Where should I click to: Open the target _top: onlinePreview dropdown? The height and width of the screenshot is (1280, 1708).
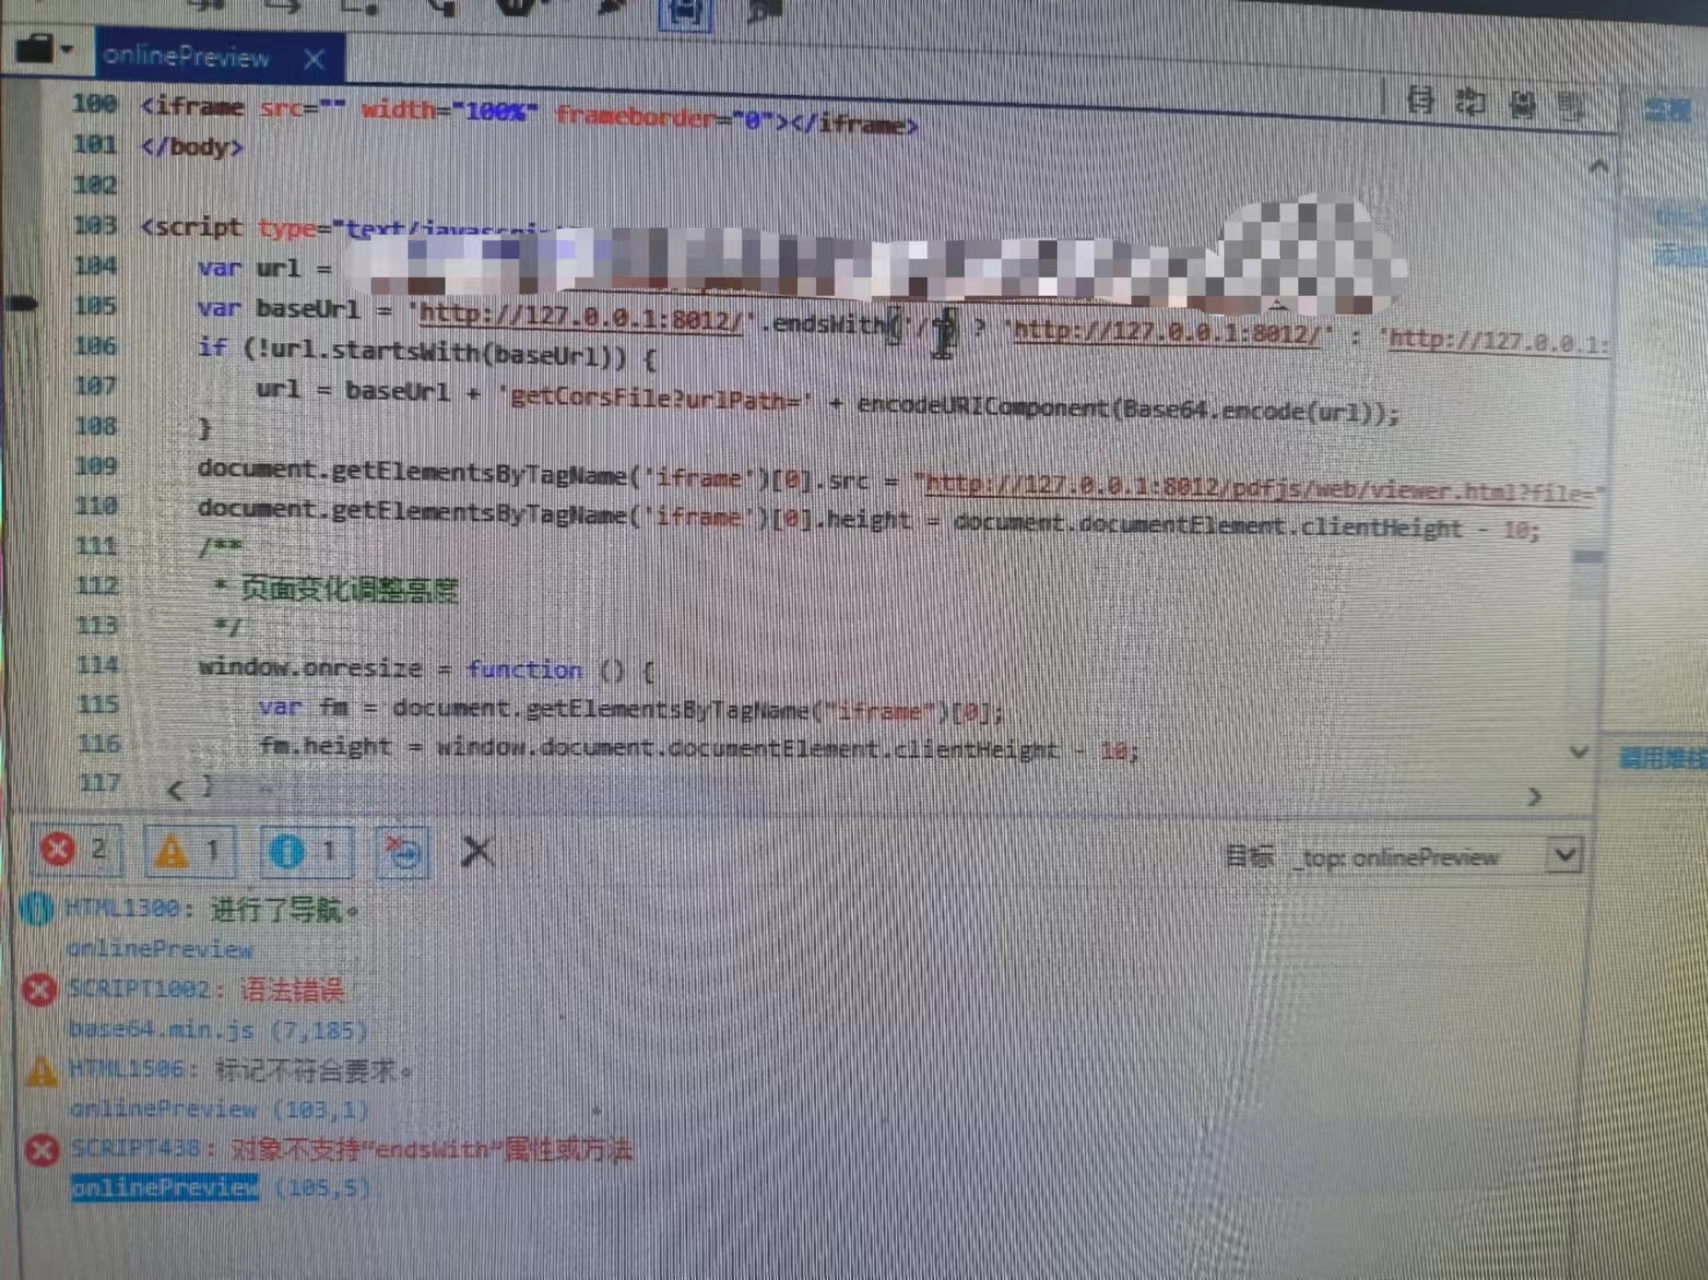point(1564,856)
